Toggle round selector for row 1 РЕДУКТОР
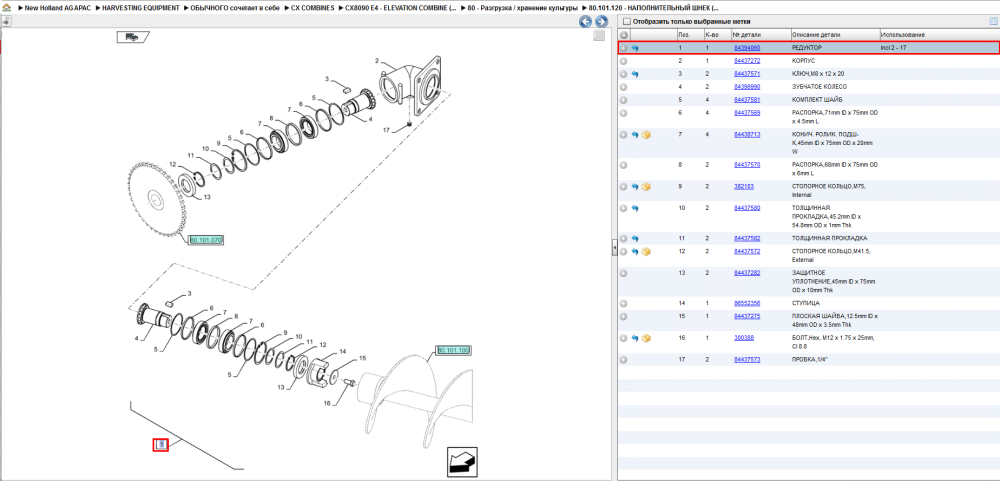Screen dimensions: 1000x481 pyautogui.click(x=624, y=48)
